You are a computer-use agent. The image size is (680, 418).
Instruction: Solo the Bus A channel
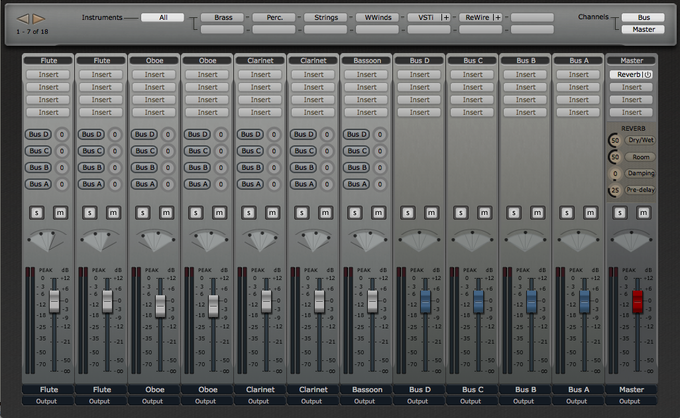point(567,212)
